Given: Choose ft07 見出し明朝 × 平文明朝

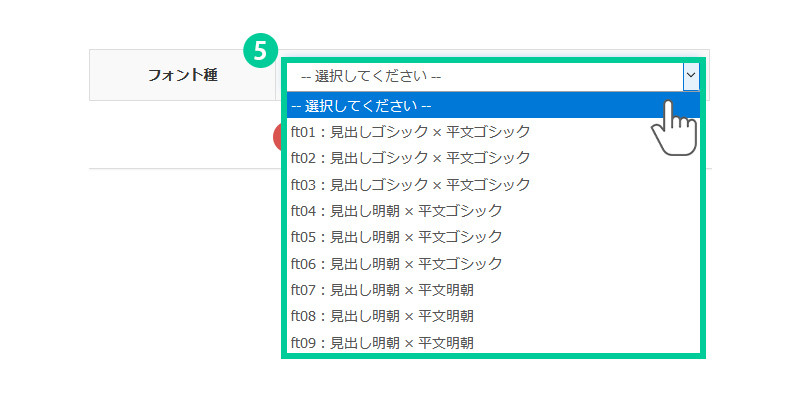Looking at the screenshot, I should tap(382, 290).
